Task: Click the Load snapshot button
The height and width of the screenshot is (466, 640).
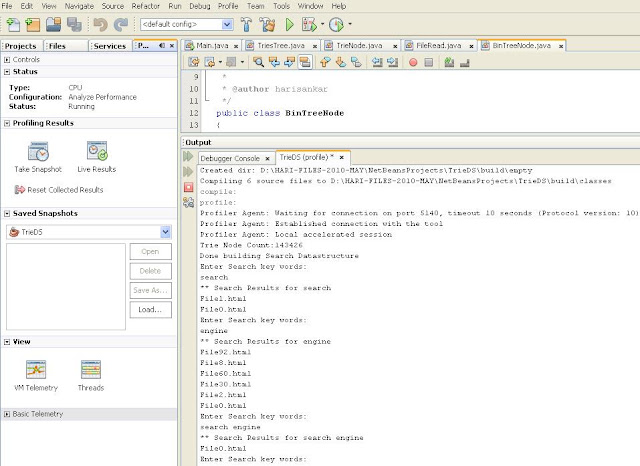Action: point(151,309)
